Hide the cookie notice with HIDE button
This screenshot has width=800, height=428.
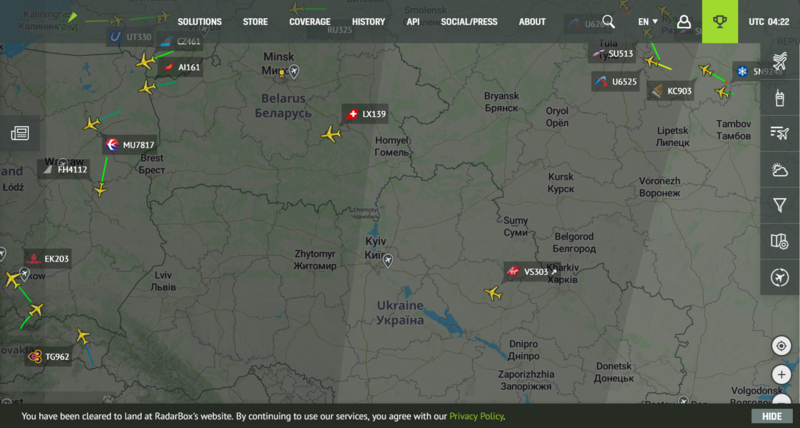click(771, 416)
